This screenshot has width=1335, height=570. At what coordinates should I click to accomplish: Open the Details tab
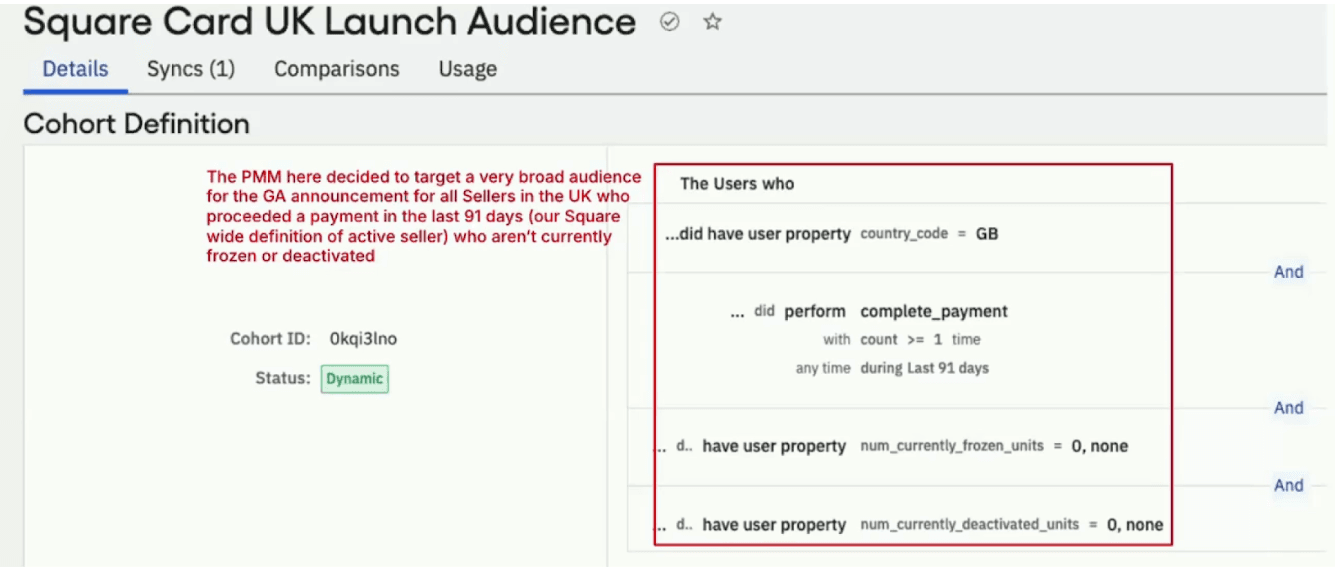pyautogui.click(x=76, y=69)
